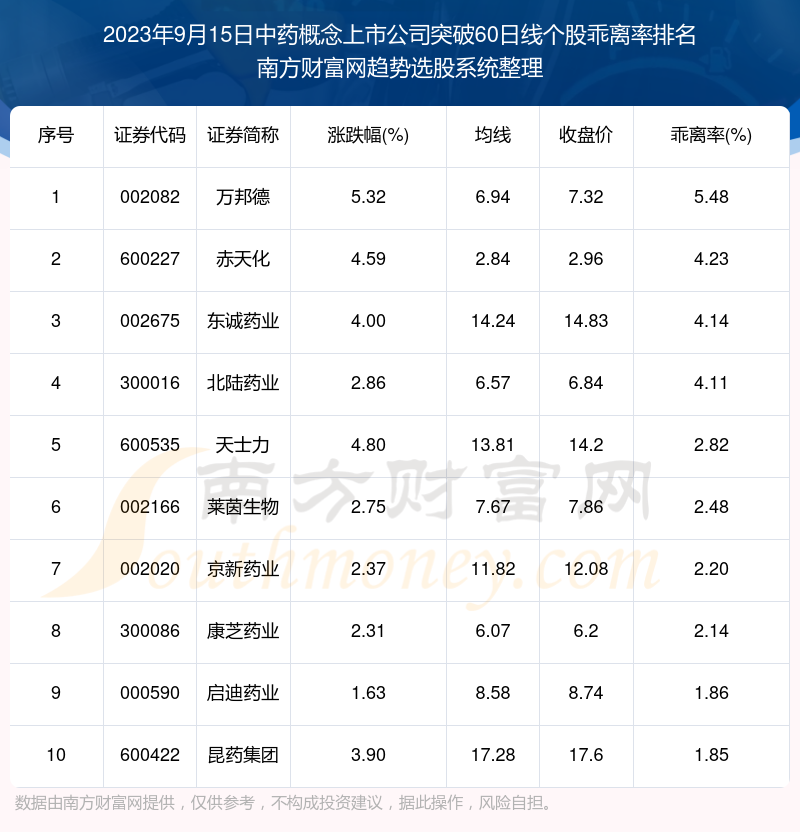Click the 涨跌幅(%) column header

pos(368,135)
